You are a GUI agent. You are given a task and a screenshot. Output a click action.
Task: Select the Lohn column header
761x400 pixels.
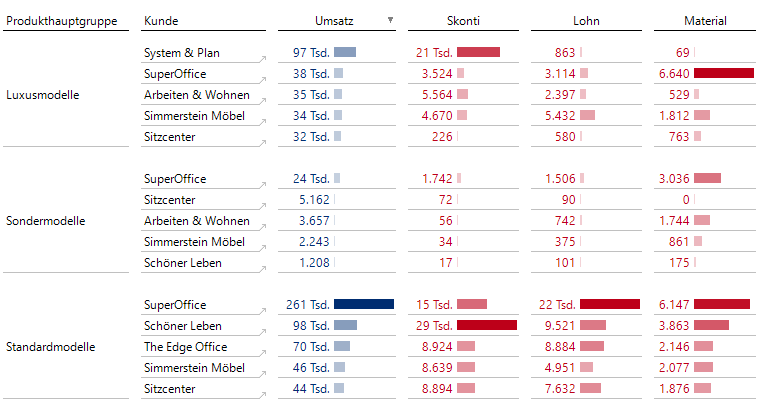click(x=587, y=21)
